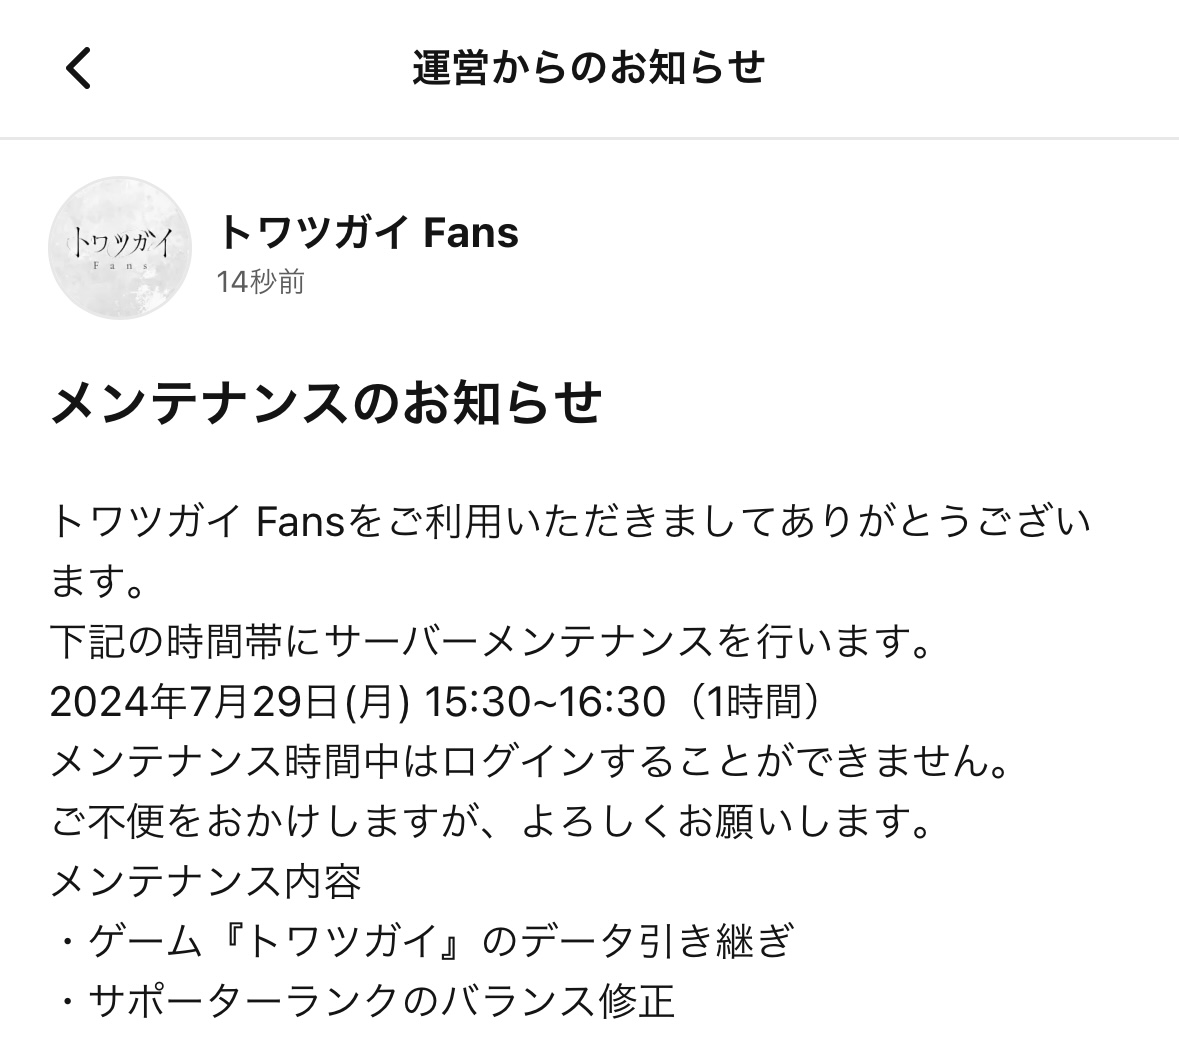
Task: Tap the 運営からのお知らせ page title
Action: tap(589, 68)
